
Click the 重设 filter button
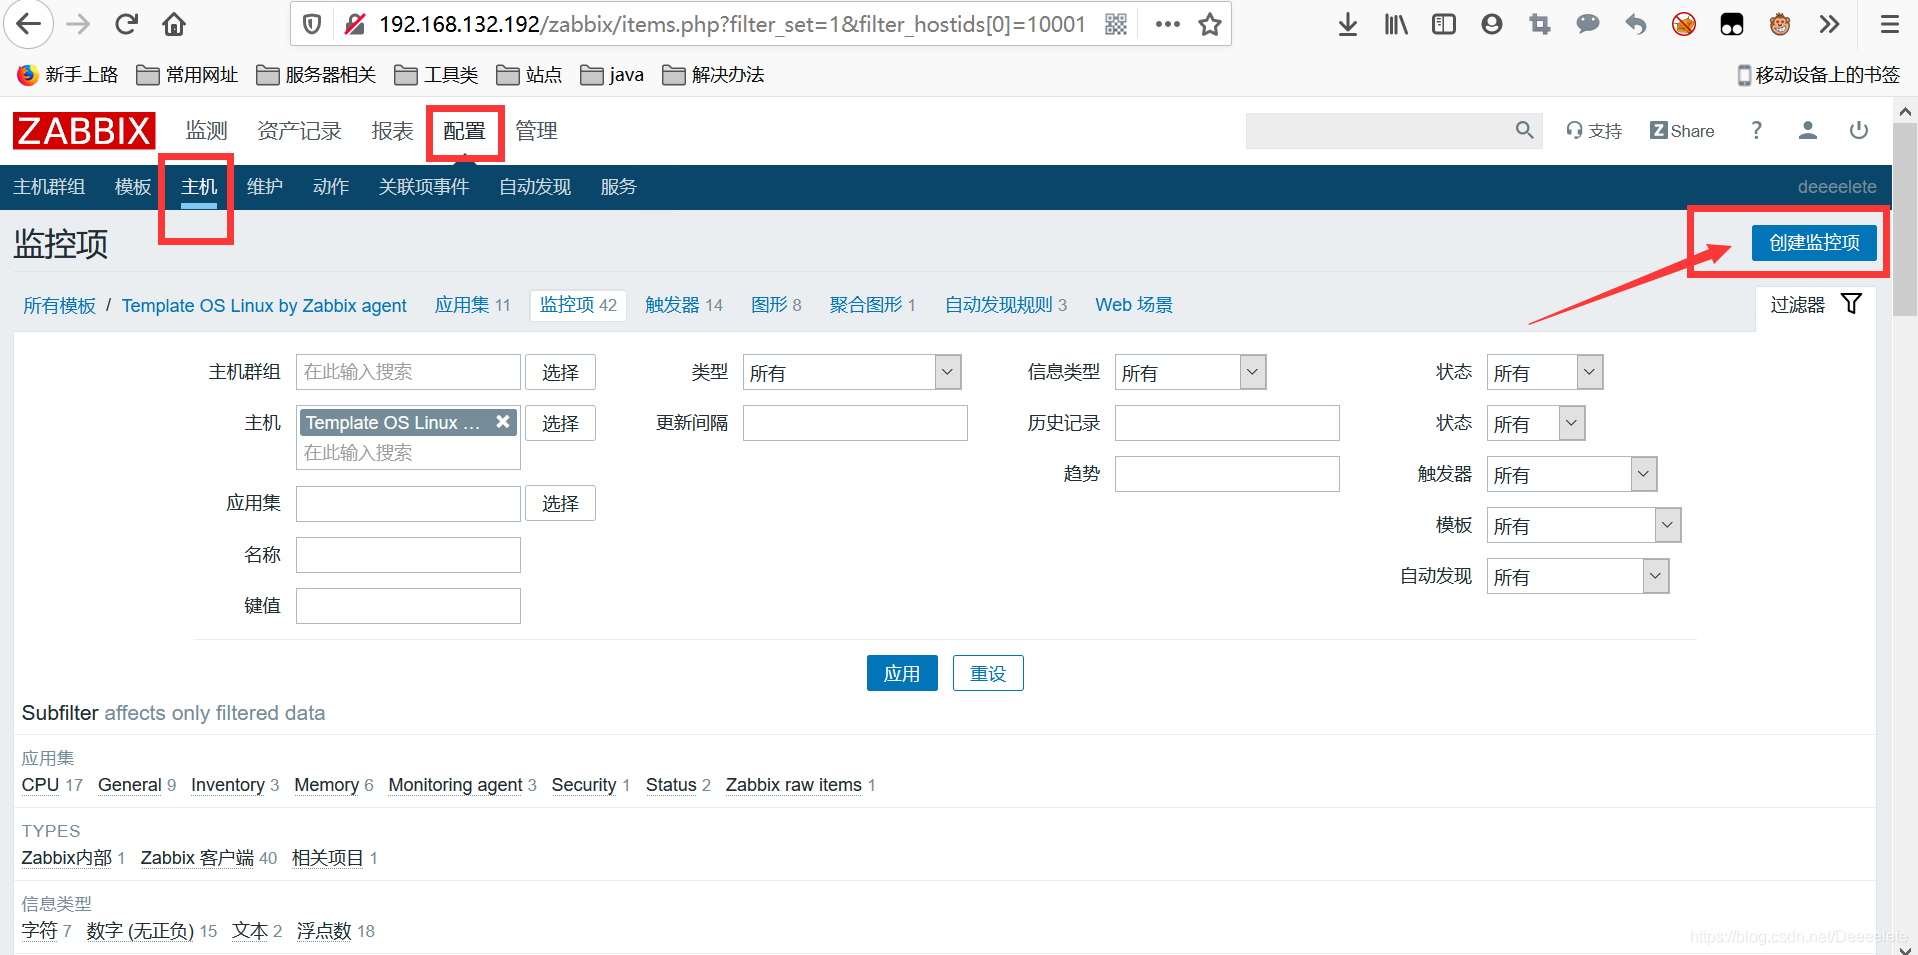click(988, 673)
